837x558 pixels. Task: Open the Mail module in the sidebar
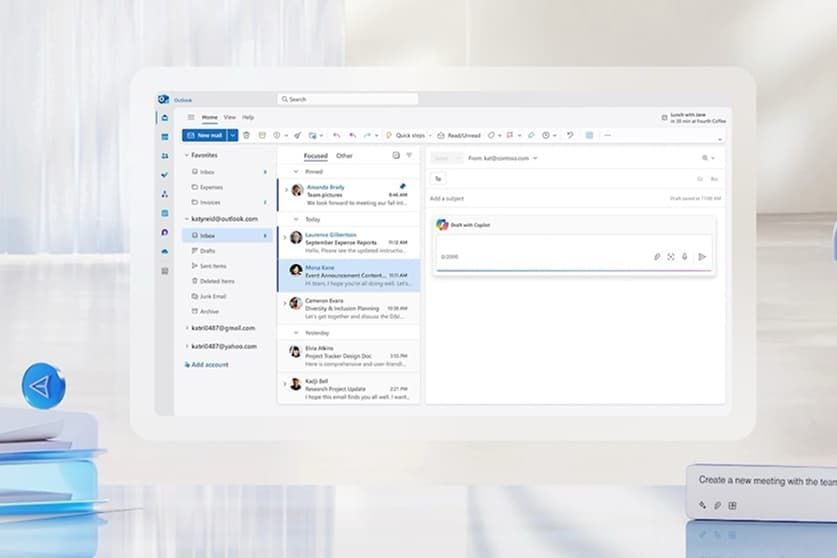pyautogui.click(x=164, y=117)
